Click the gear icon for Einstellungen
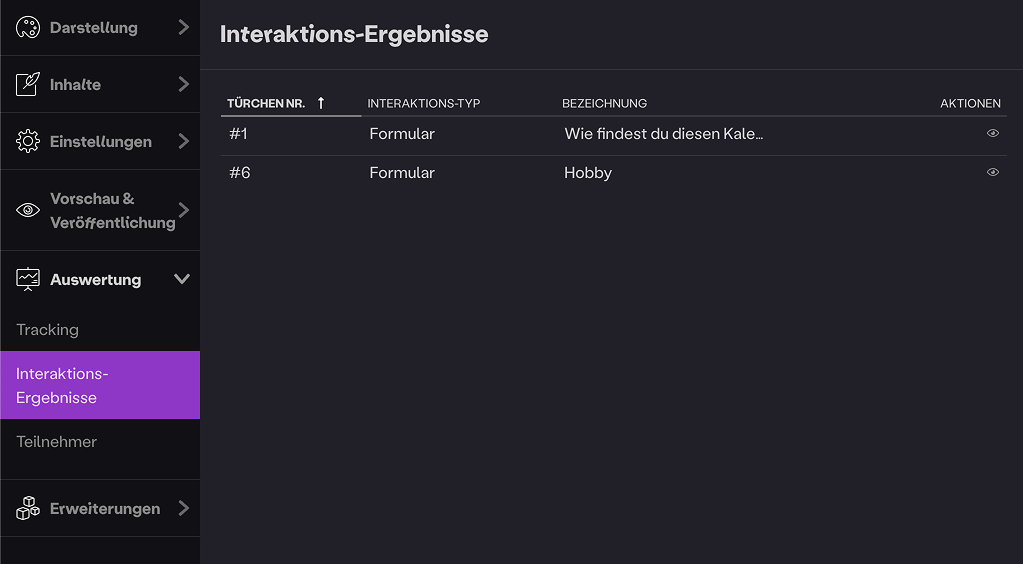Screen dimensions: 1023x564 click(28, 141)
